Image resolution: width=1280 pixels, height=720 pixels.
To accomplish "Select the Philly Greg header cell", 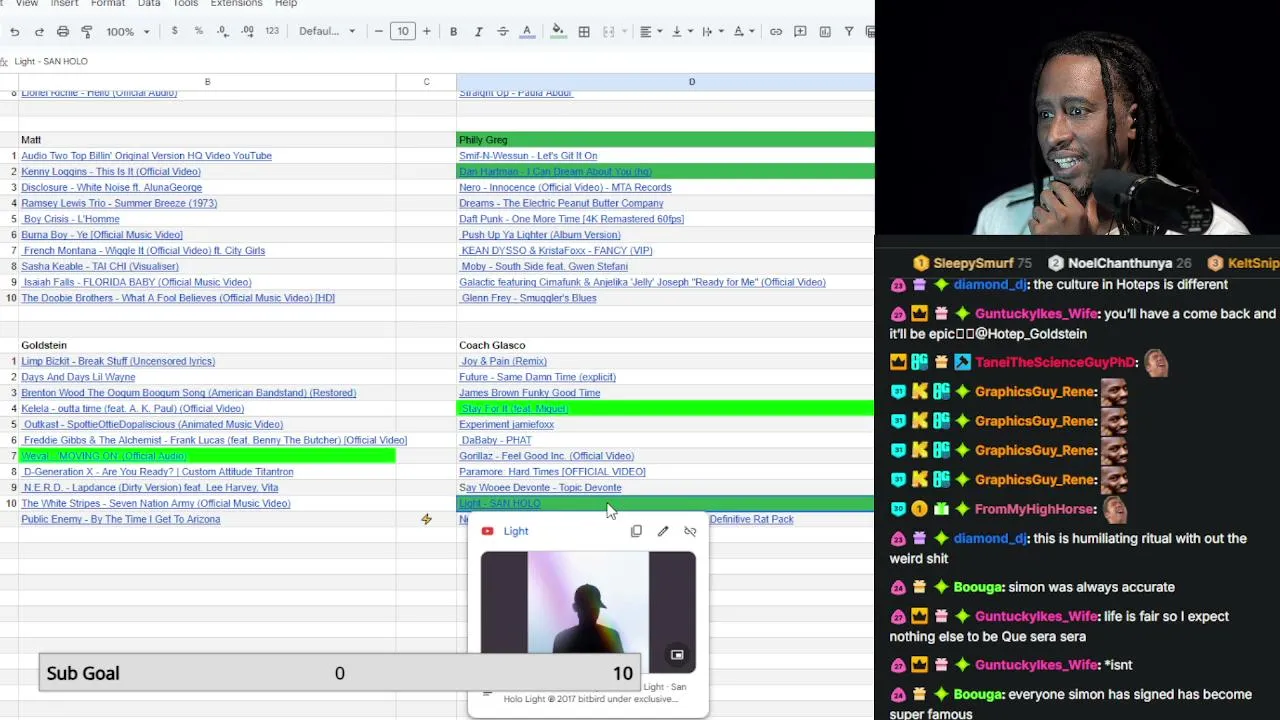I will [x=666, y=140].
